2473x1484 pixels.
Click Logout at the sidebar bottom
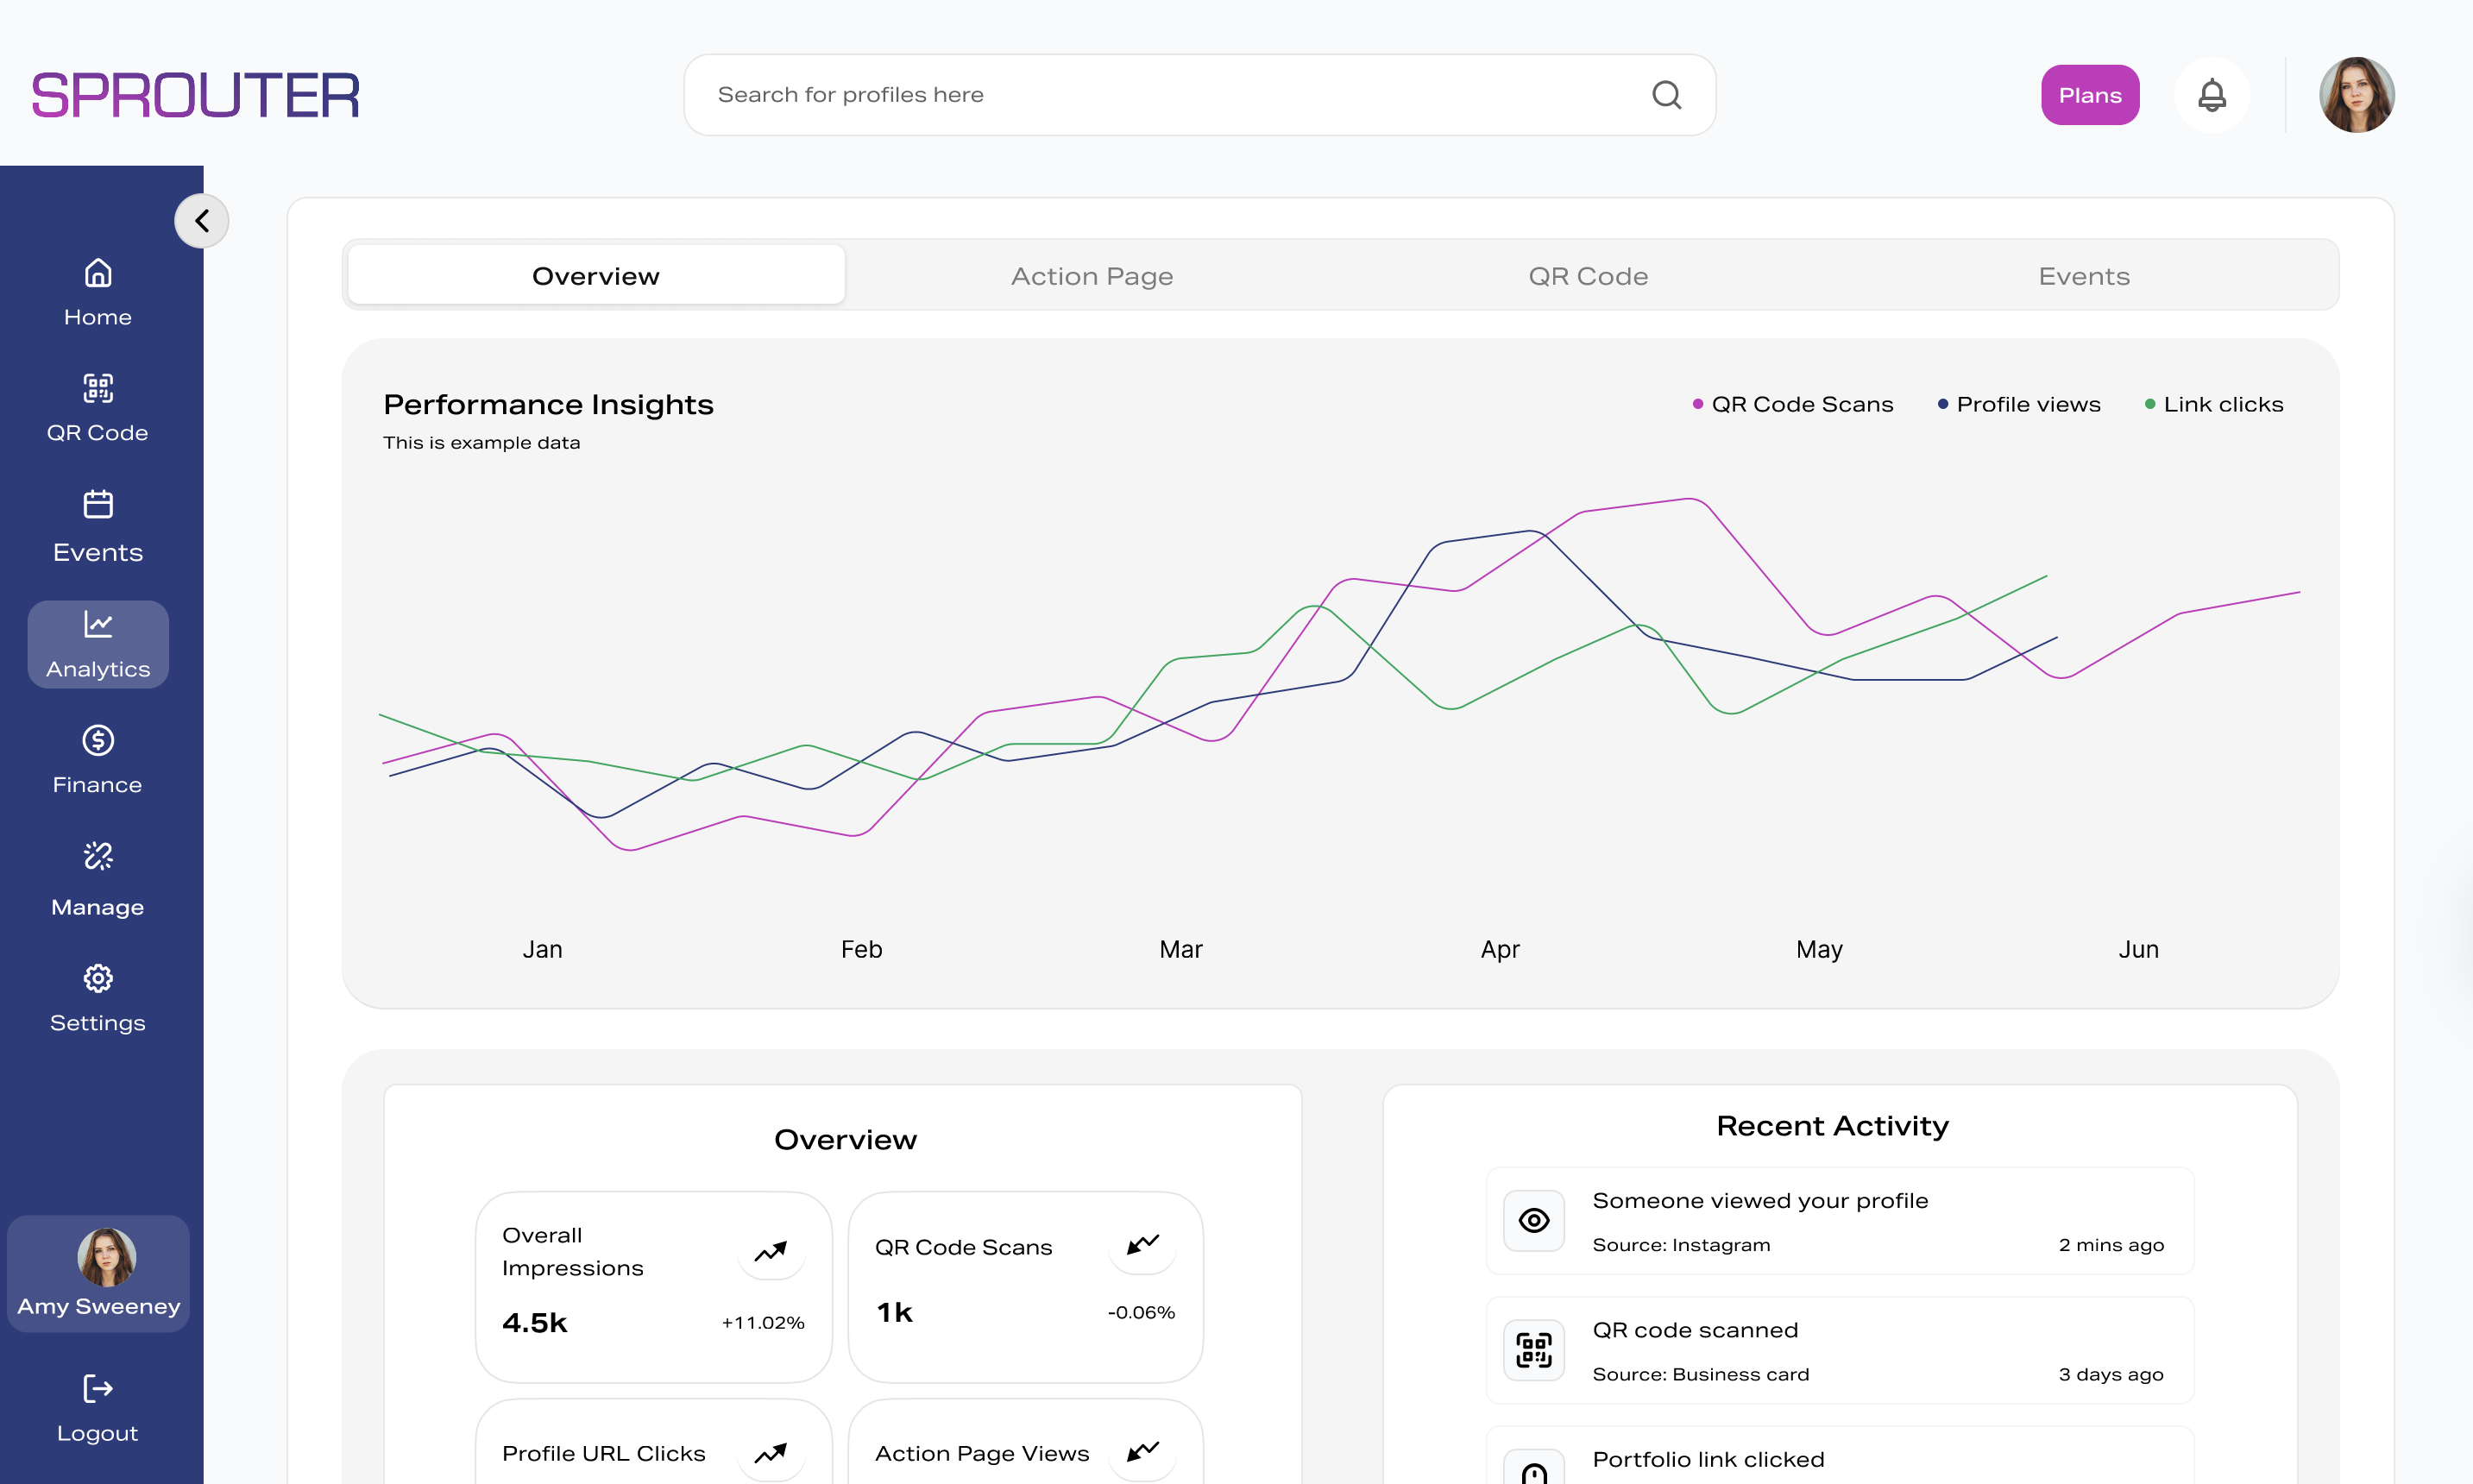pos(97,1403)
